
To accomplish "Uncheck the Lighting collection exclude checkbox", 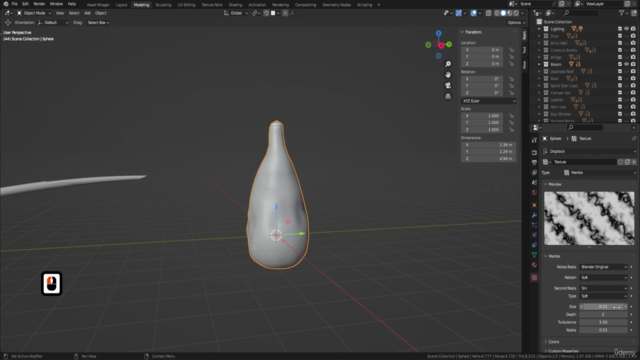I will (620, 29).
